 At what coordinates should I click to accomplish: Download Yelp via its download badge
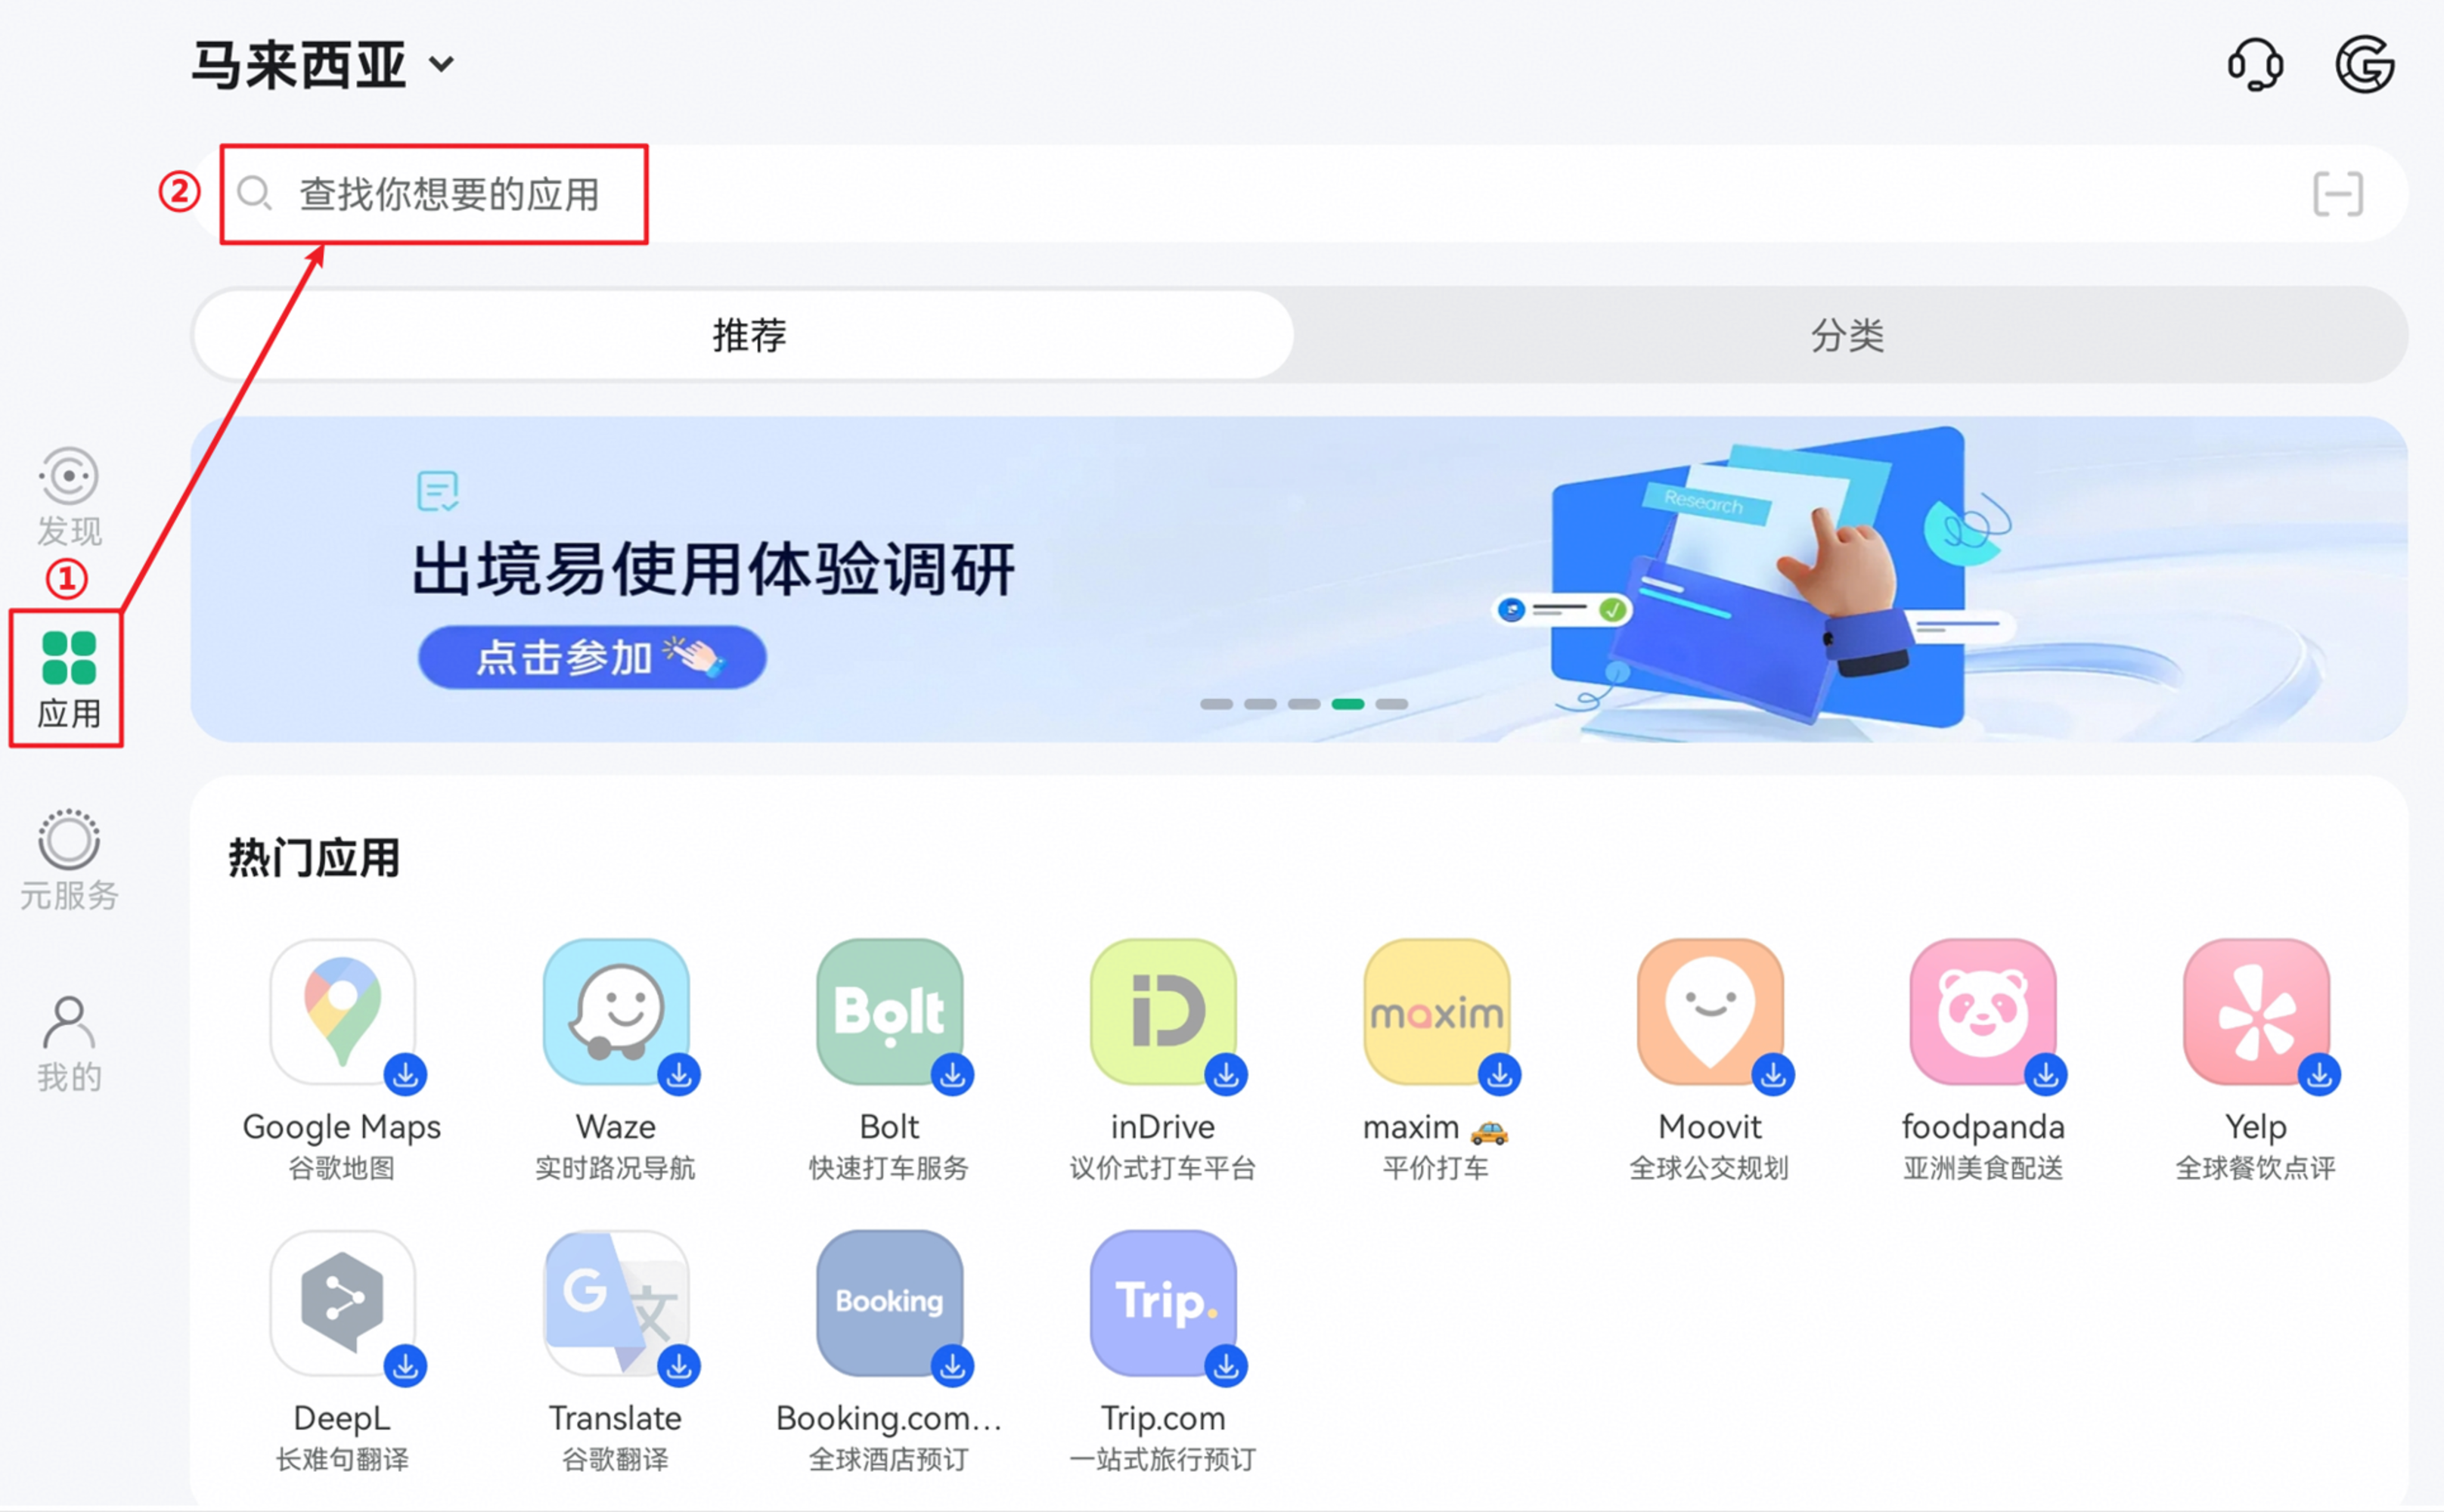2320,1075
